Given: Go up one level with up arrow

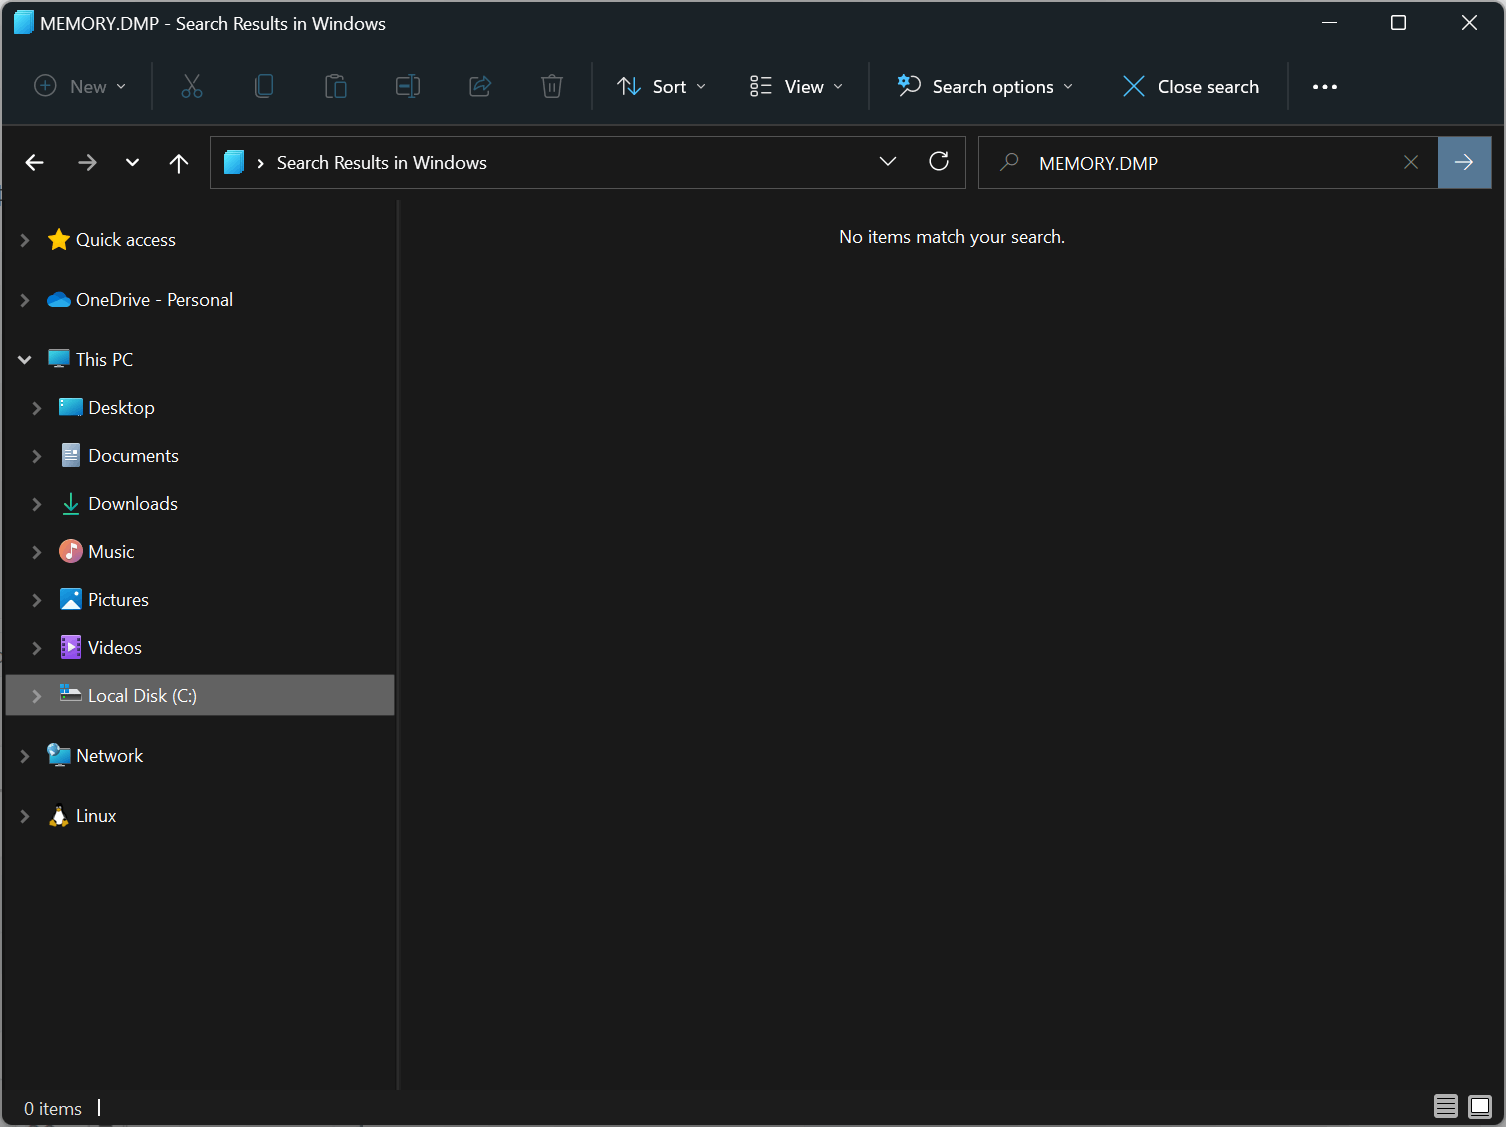Looking at the screenshot, I should pyautogui.click(x=179, y=163).
